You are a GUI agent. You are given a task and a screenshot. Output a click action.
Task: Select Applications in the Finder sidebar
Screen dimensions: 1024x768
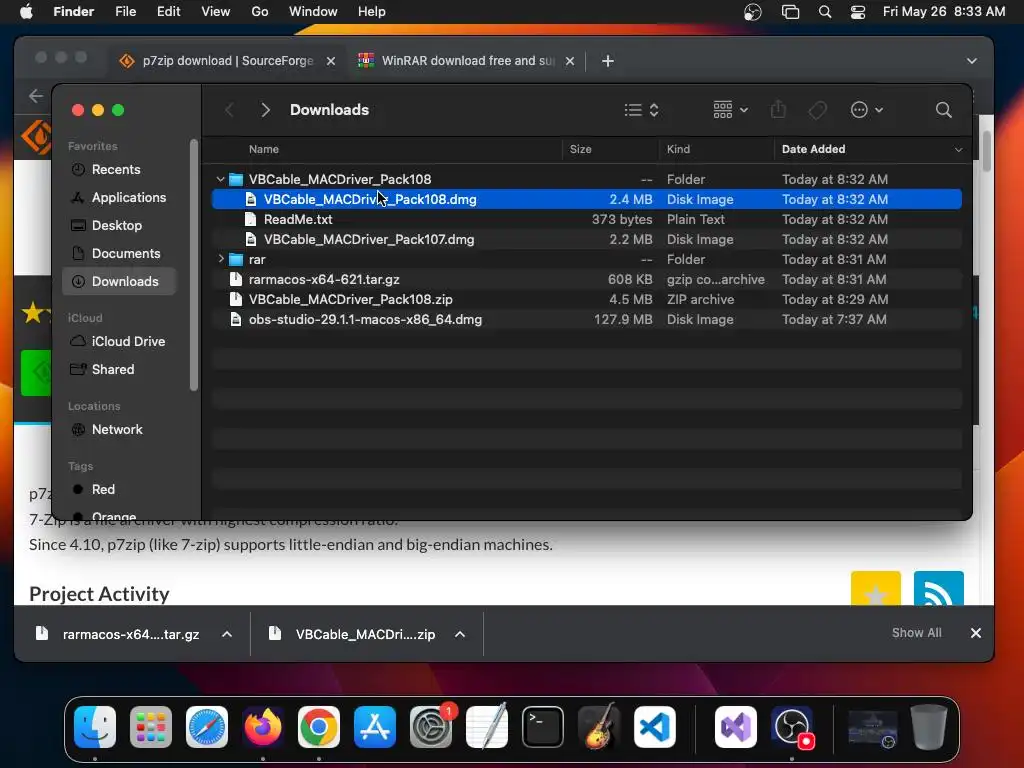coord(119,197)
